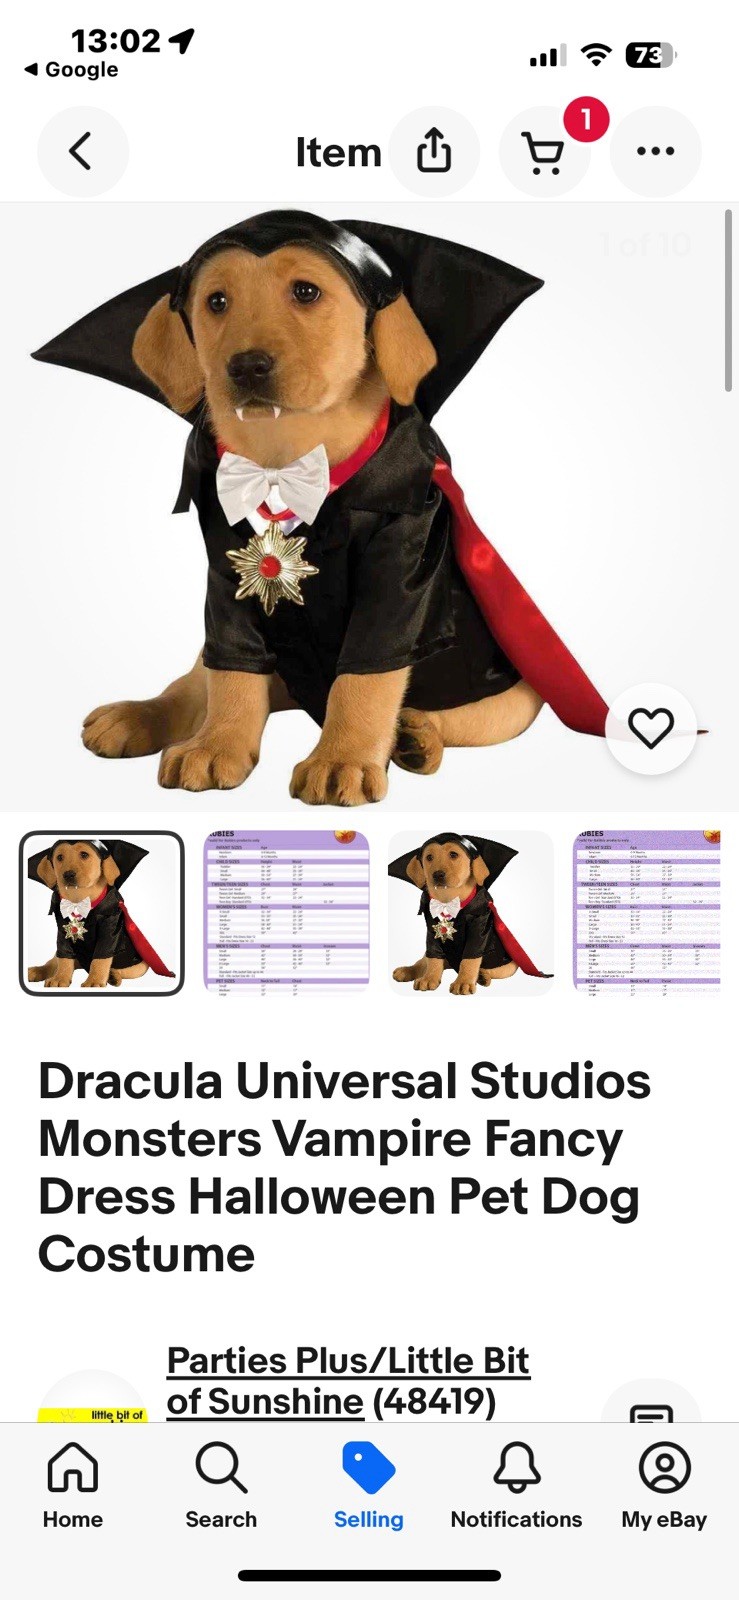Open the three-dot more options menu
This screenshot has height=1600, width=739.
pos(655,152)
